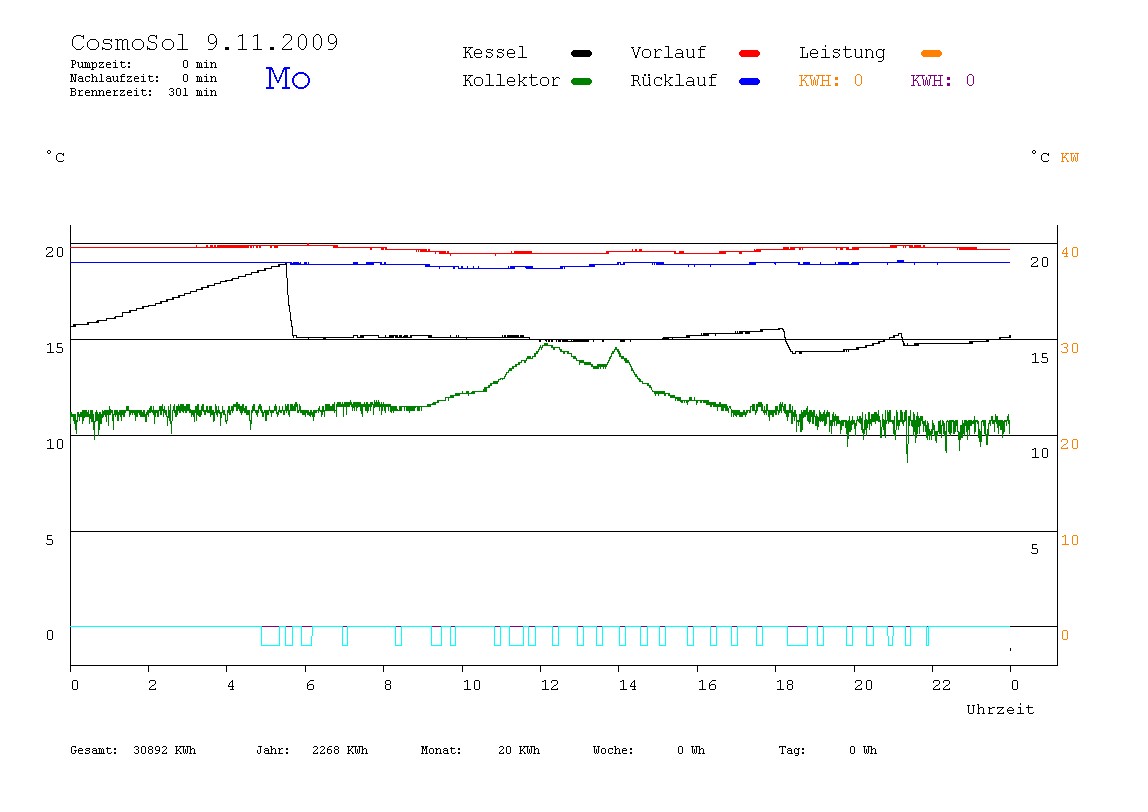Click the "Nachlaufzeit:" label
1148x812 pixels.
coord(114,78)
